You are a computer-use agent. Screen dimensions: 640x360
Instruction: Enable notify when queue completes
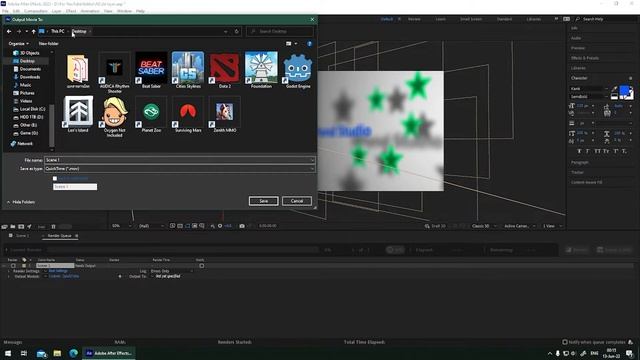pos(565,342)
